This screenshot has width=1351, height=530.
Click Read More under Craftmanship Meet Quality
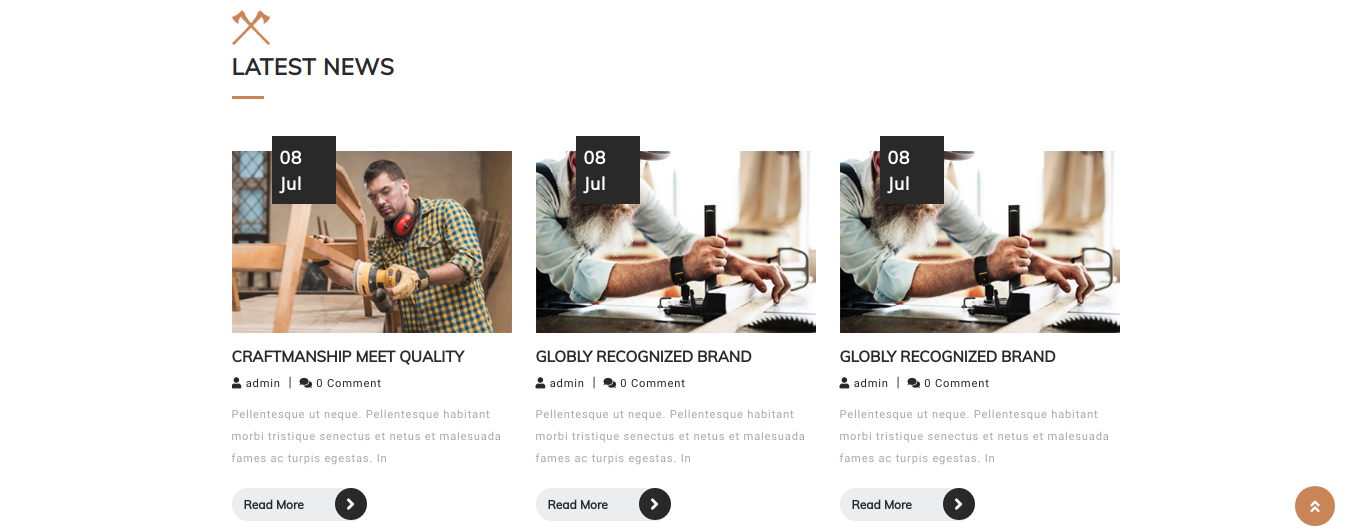274,505
